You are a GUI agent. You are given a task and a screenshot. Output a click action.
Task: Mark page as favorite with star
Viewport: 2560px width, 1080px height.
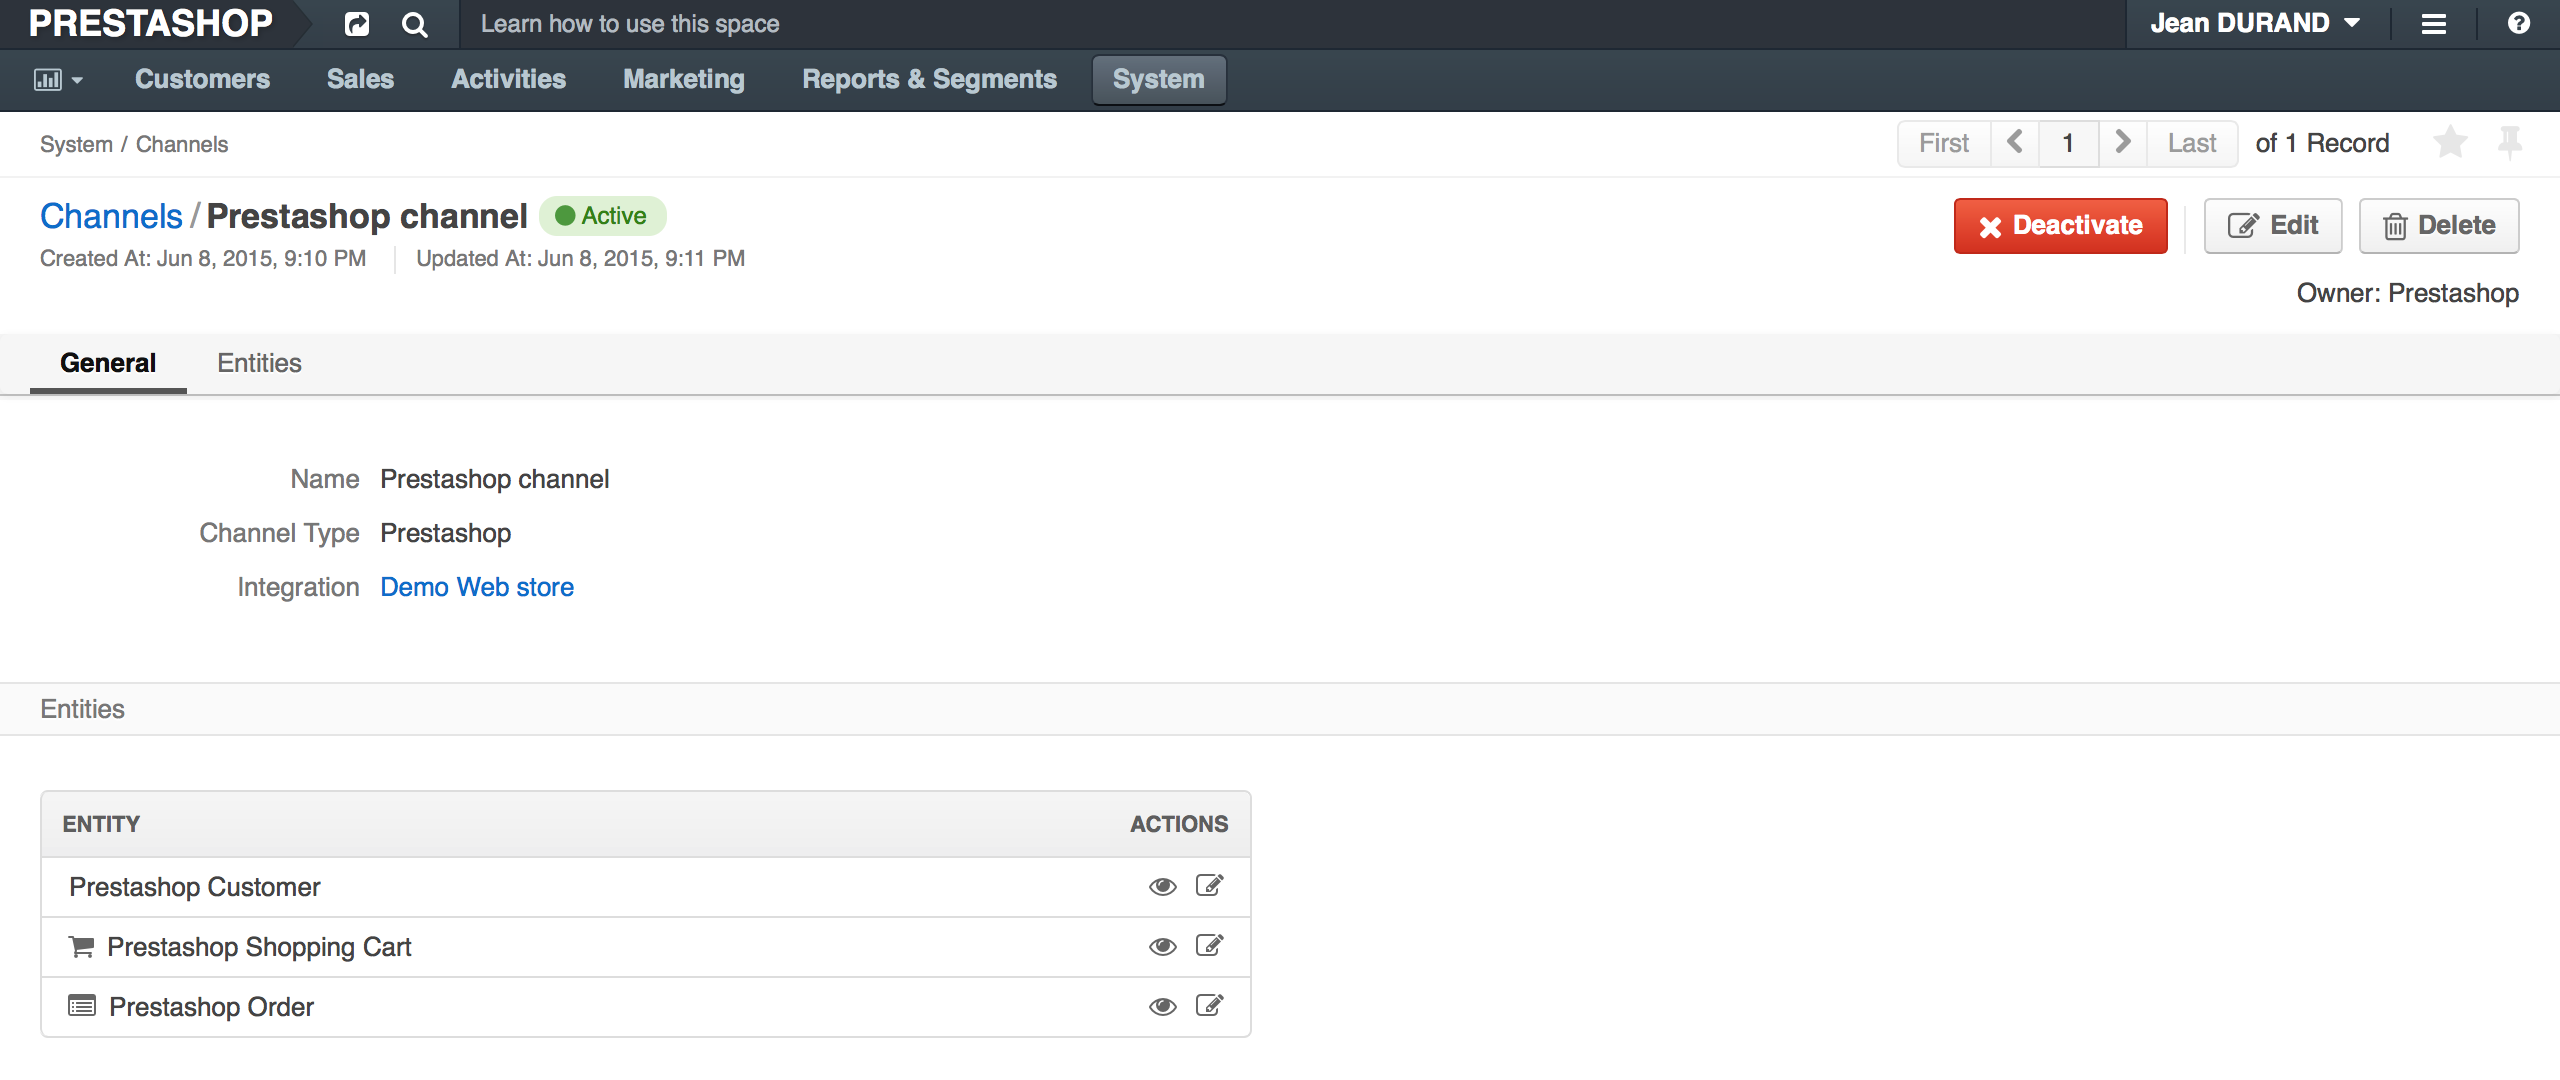pos(2451,142)
